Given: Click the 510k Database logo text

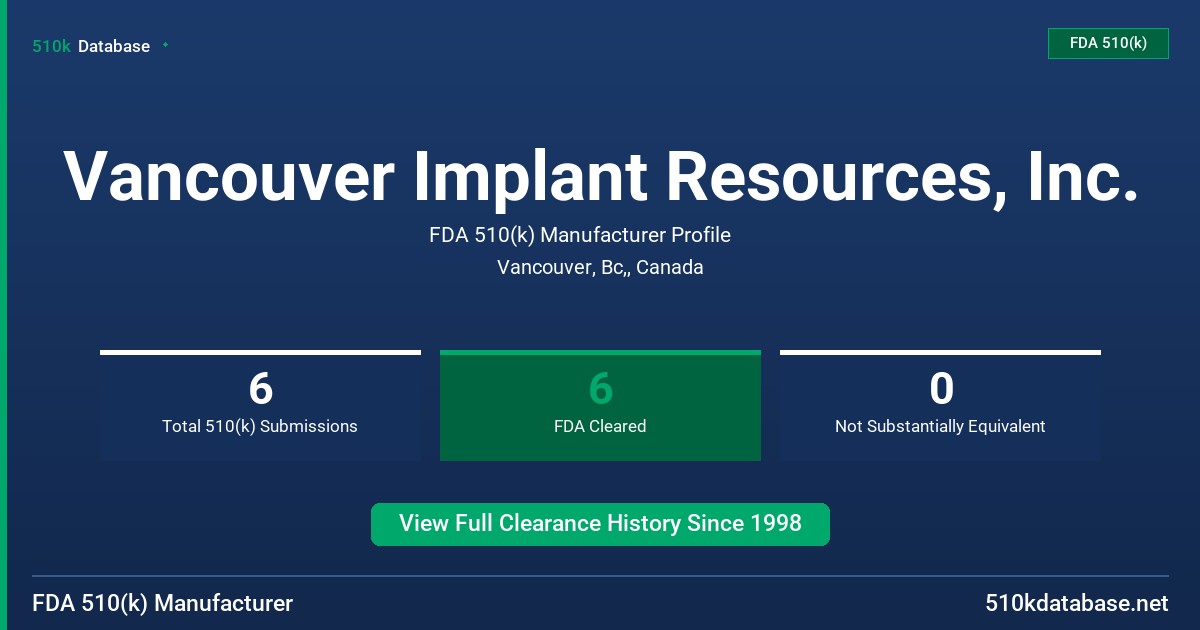Looking at the screenshot, I should tap(91, 46).
